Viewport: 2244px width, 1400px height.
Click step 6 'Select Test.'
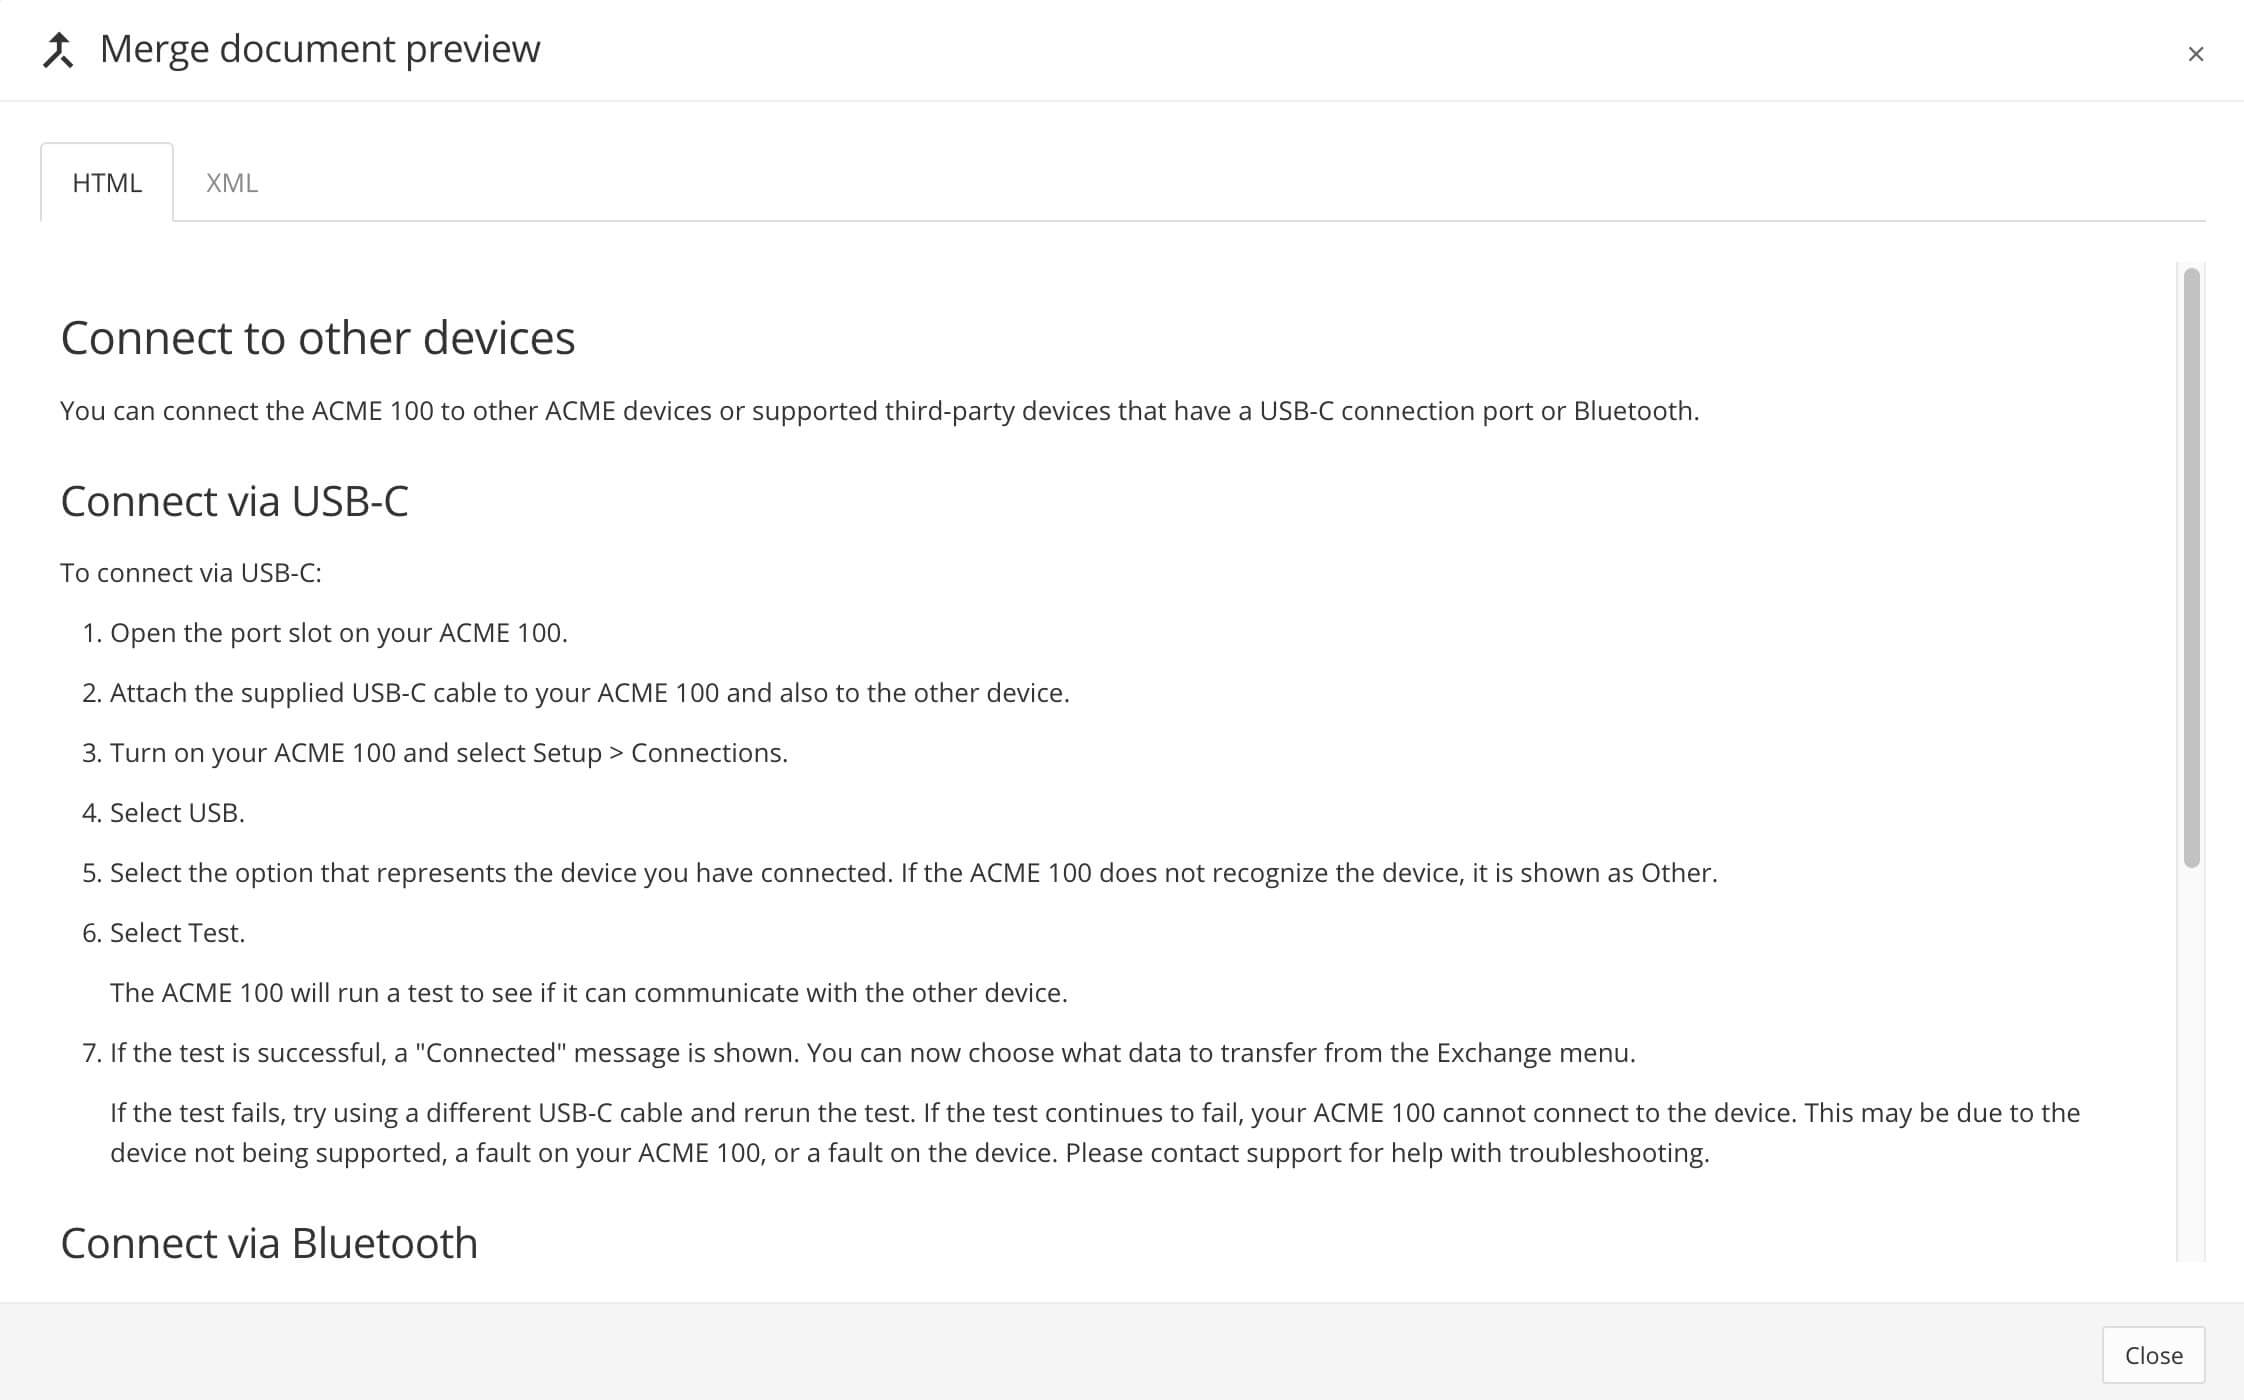177,933
